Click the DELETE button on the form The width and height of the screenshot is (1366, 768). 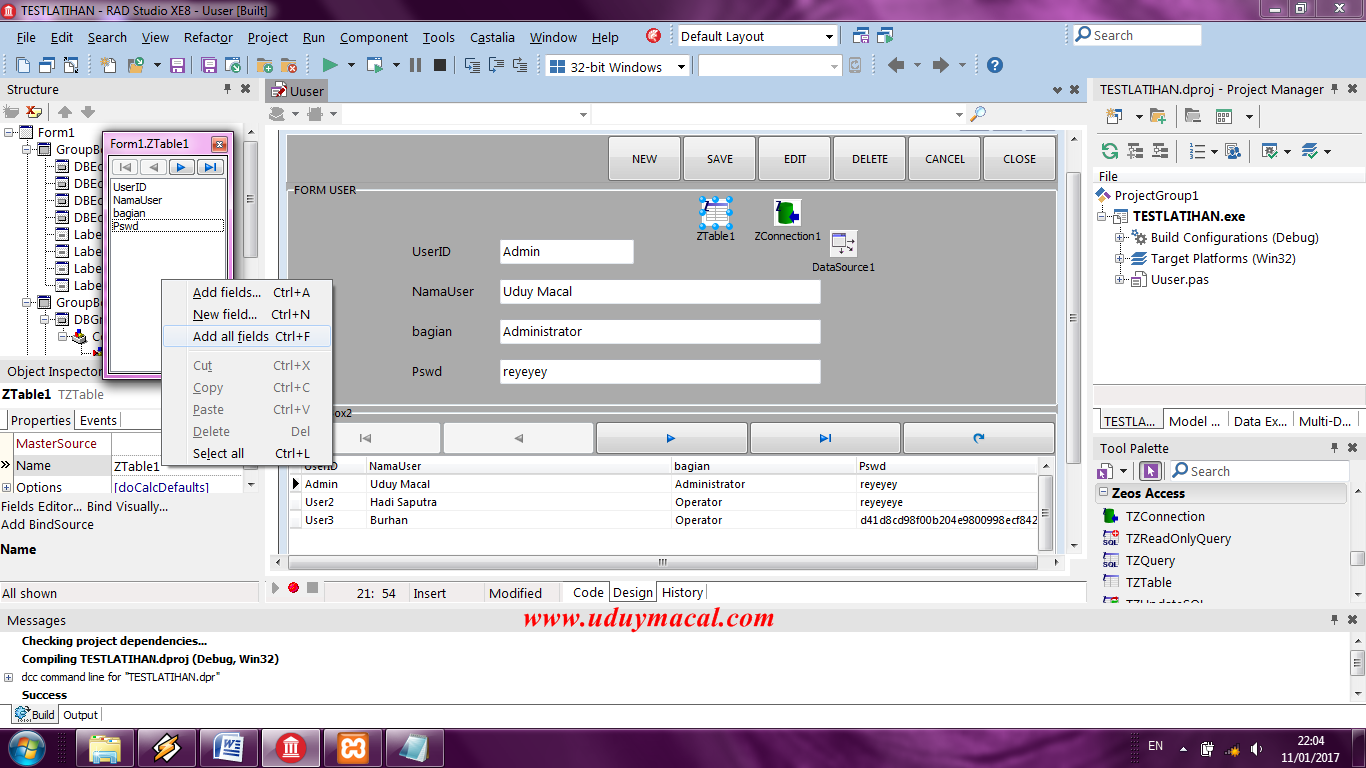870,158
